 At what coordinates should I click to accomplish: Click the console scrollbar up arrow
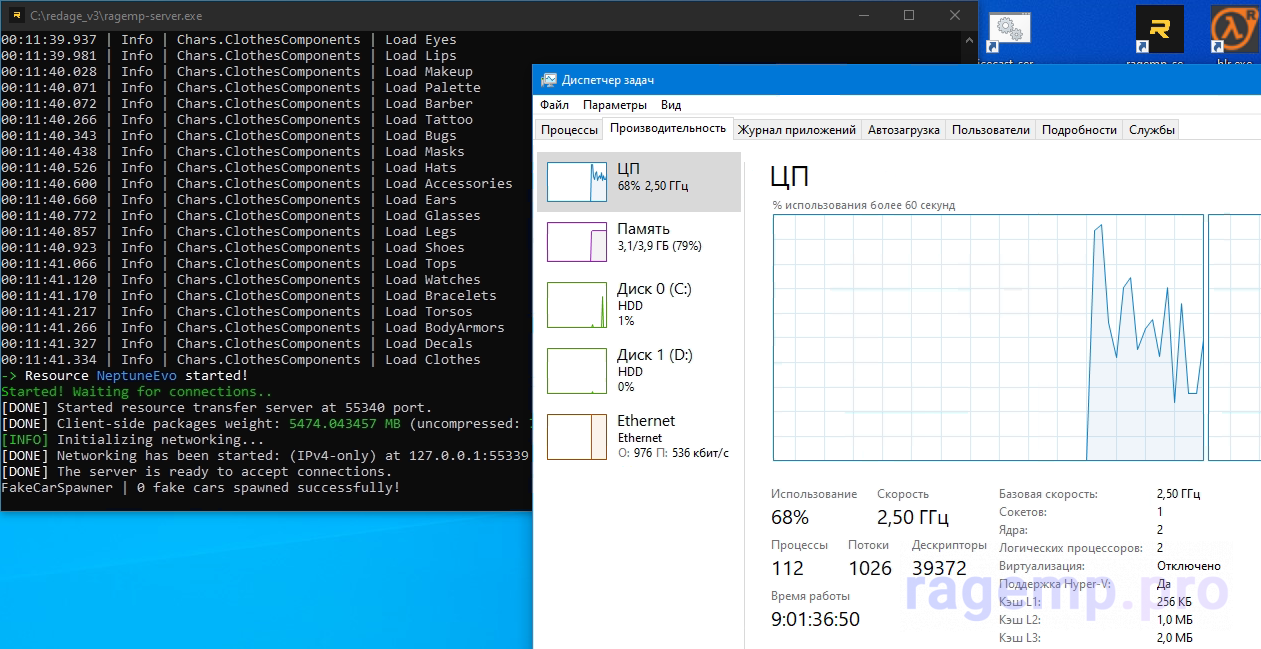coord(969,40)
